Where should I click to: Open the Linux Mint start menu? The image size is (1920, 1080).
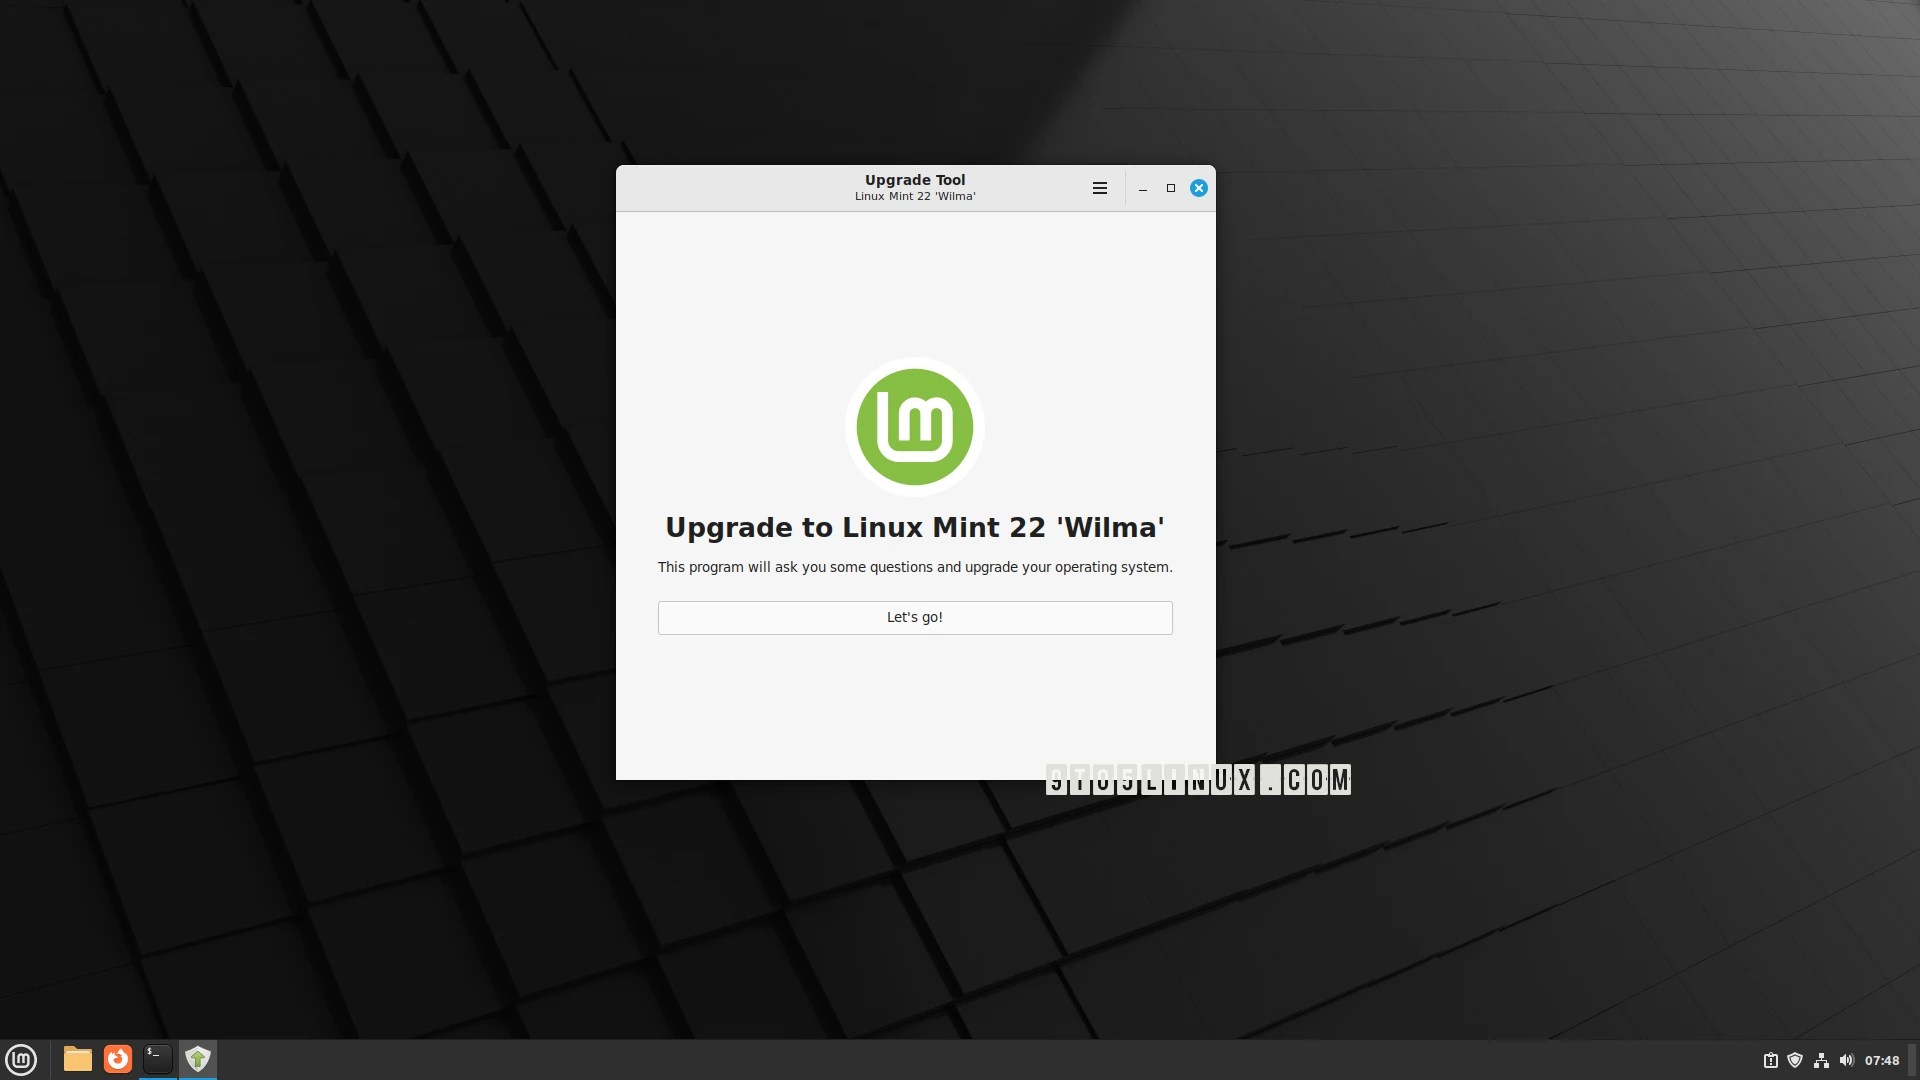[x=21, y=1059]
